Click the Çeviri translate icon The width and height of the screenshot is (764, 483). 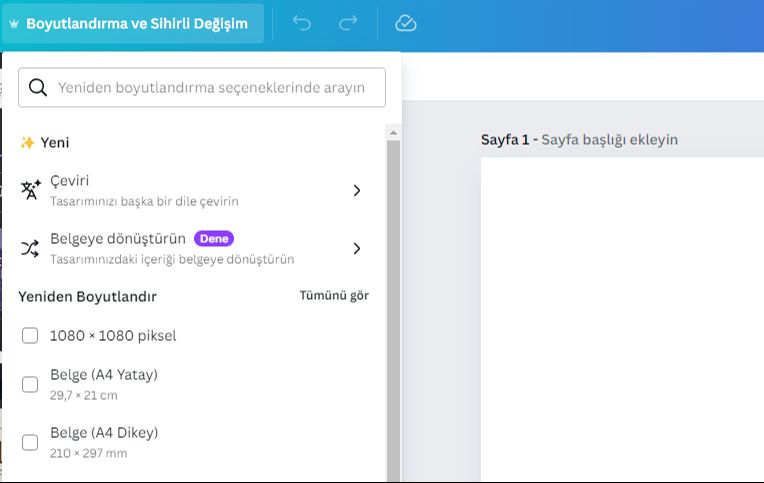tap(31, 190)
